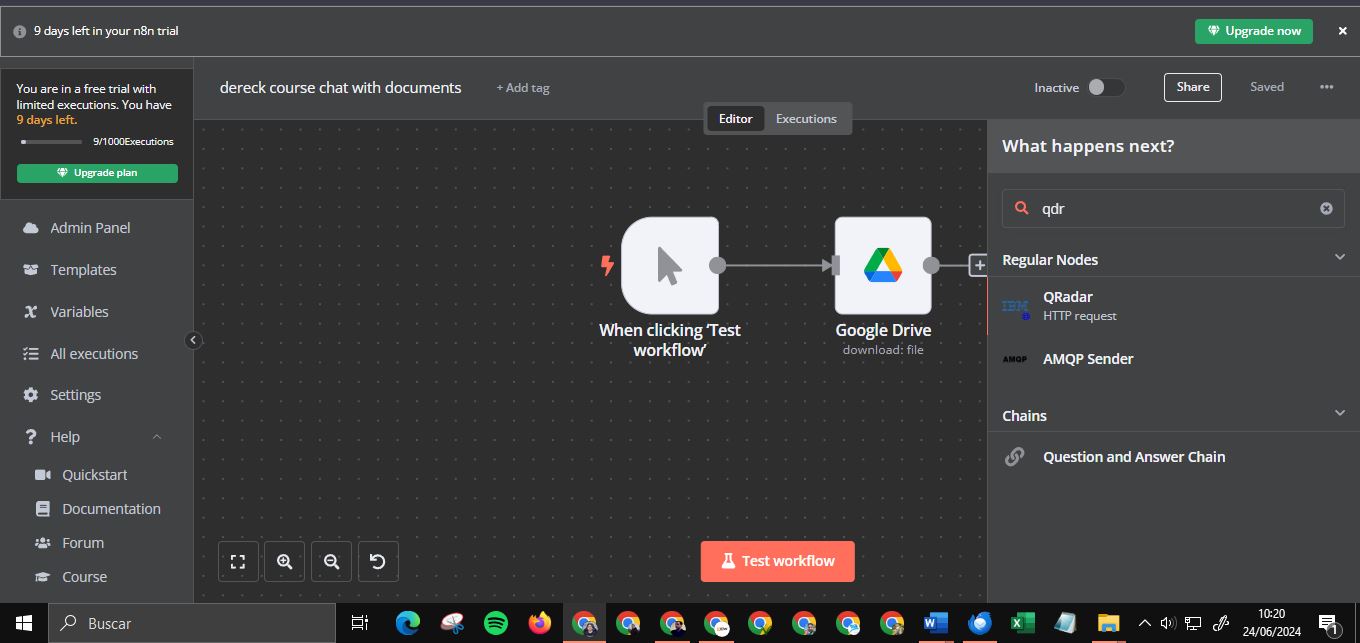
Task: Click the plus connector after Google Drive
Action: click(x=979, y=265)
